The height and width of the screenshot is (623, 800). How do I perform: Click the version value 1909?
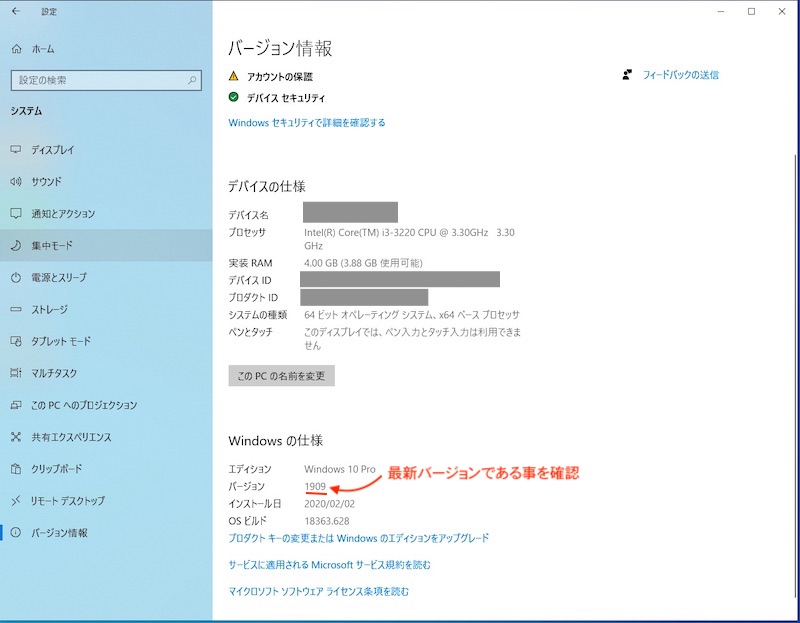315,486
